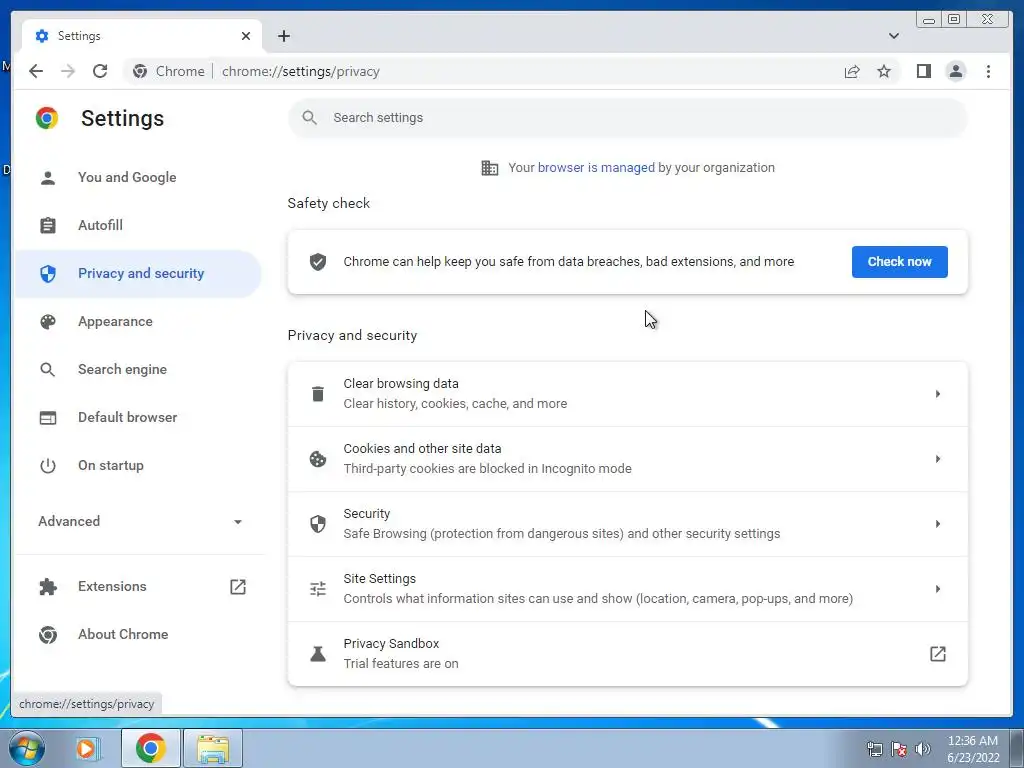
Task: Click Privacy Sandbox external link icon
Action: coord(938,654)
